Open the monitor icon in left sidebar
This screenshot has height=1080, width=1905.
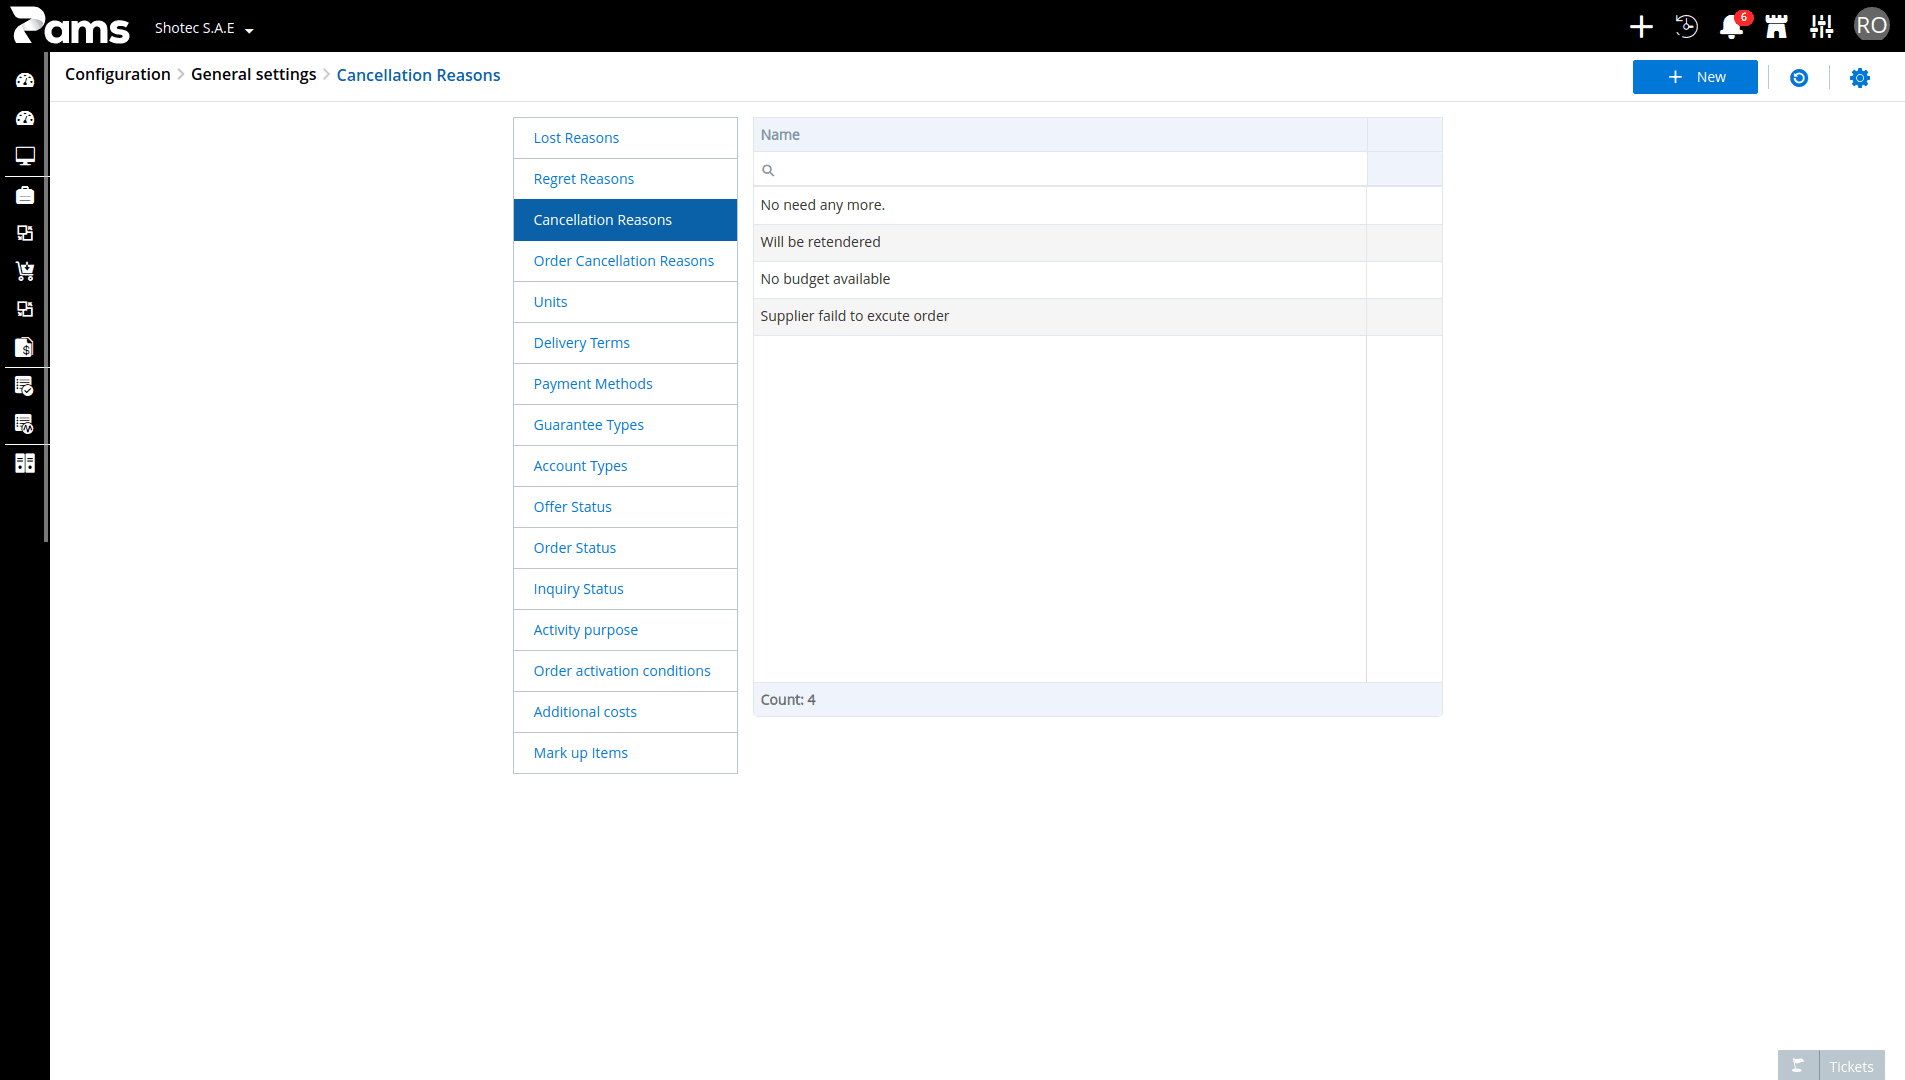coord(25,156)
